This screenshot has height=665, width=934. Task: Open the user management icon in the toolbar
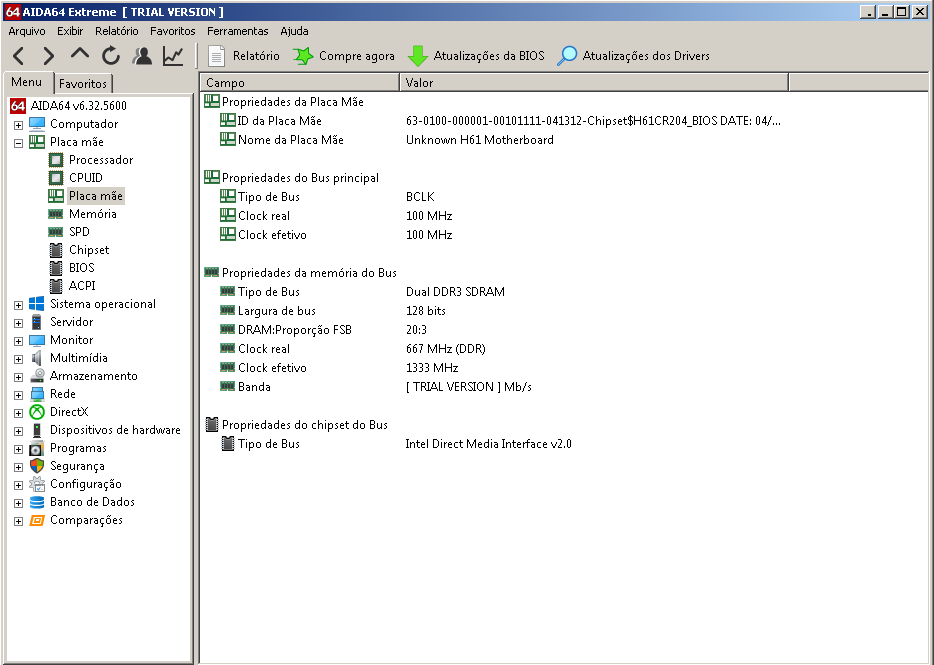click(x=142, y=56)
